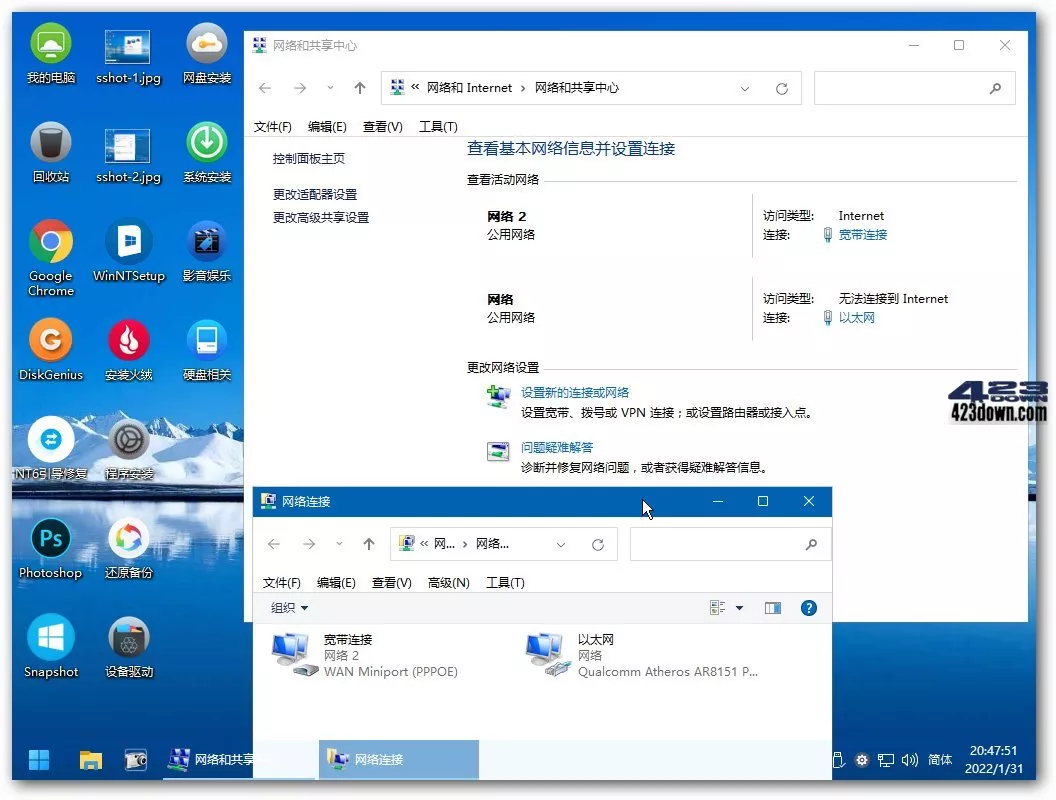
Task: Toggle the preview pane in 网络连接
Action: (x=772, y=607)
